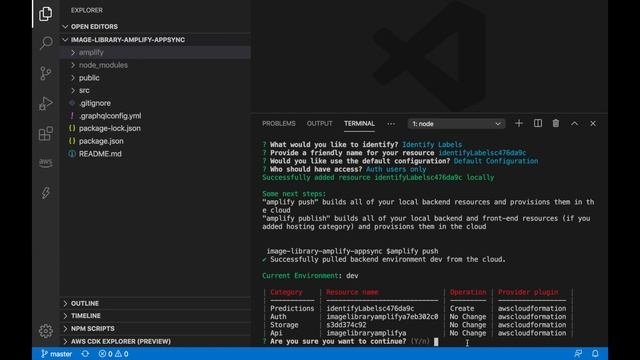Click the 'Category' table header in terminal
The image size is (640, 360).
[286, 292]
